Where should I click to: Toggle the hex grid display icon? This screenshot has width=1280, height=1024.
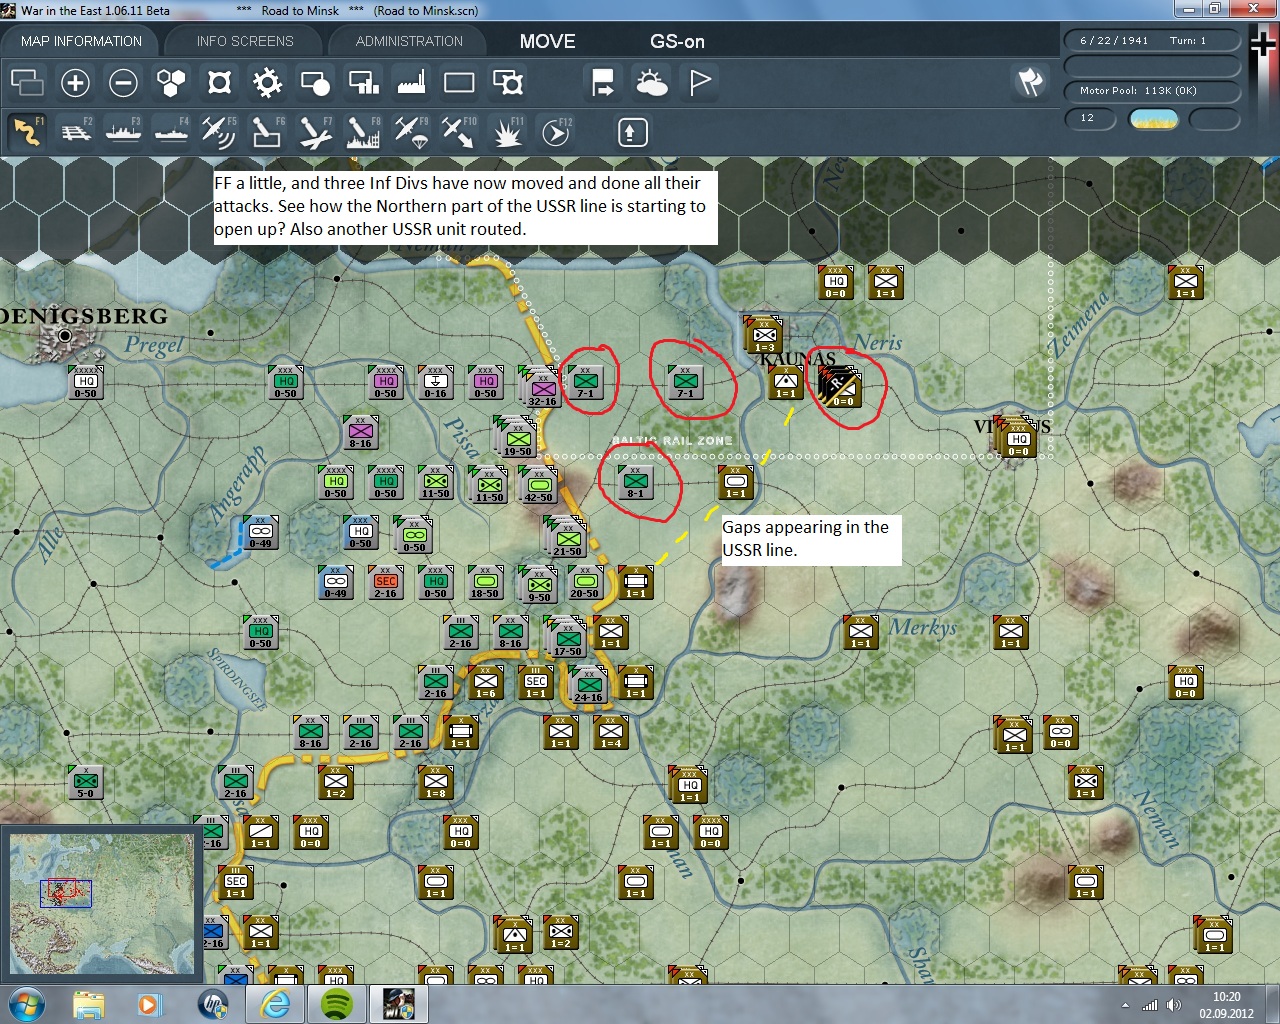[x=171, y=82]
